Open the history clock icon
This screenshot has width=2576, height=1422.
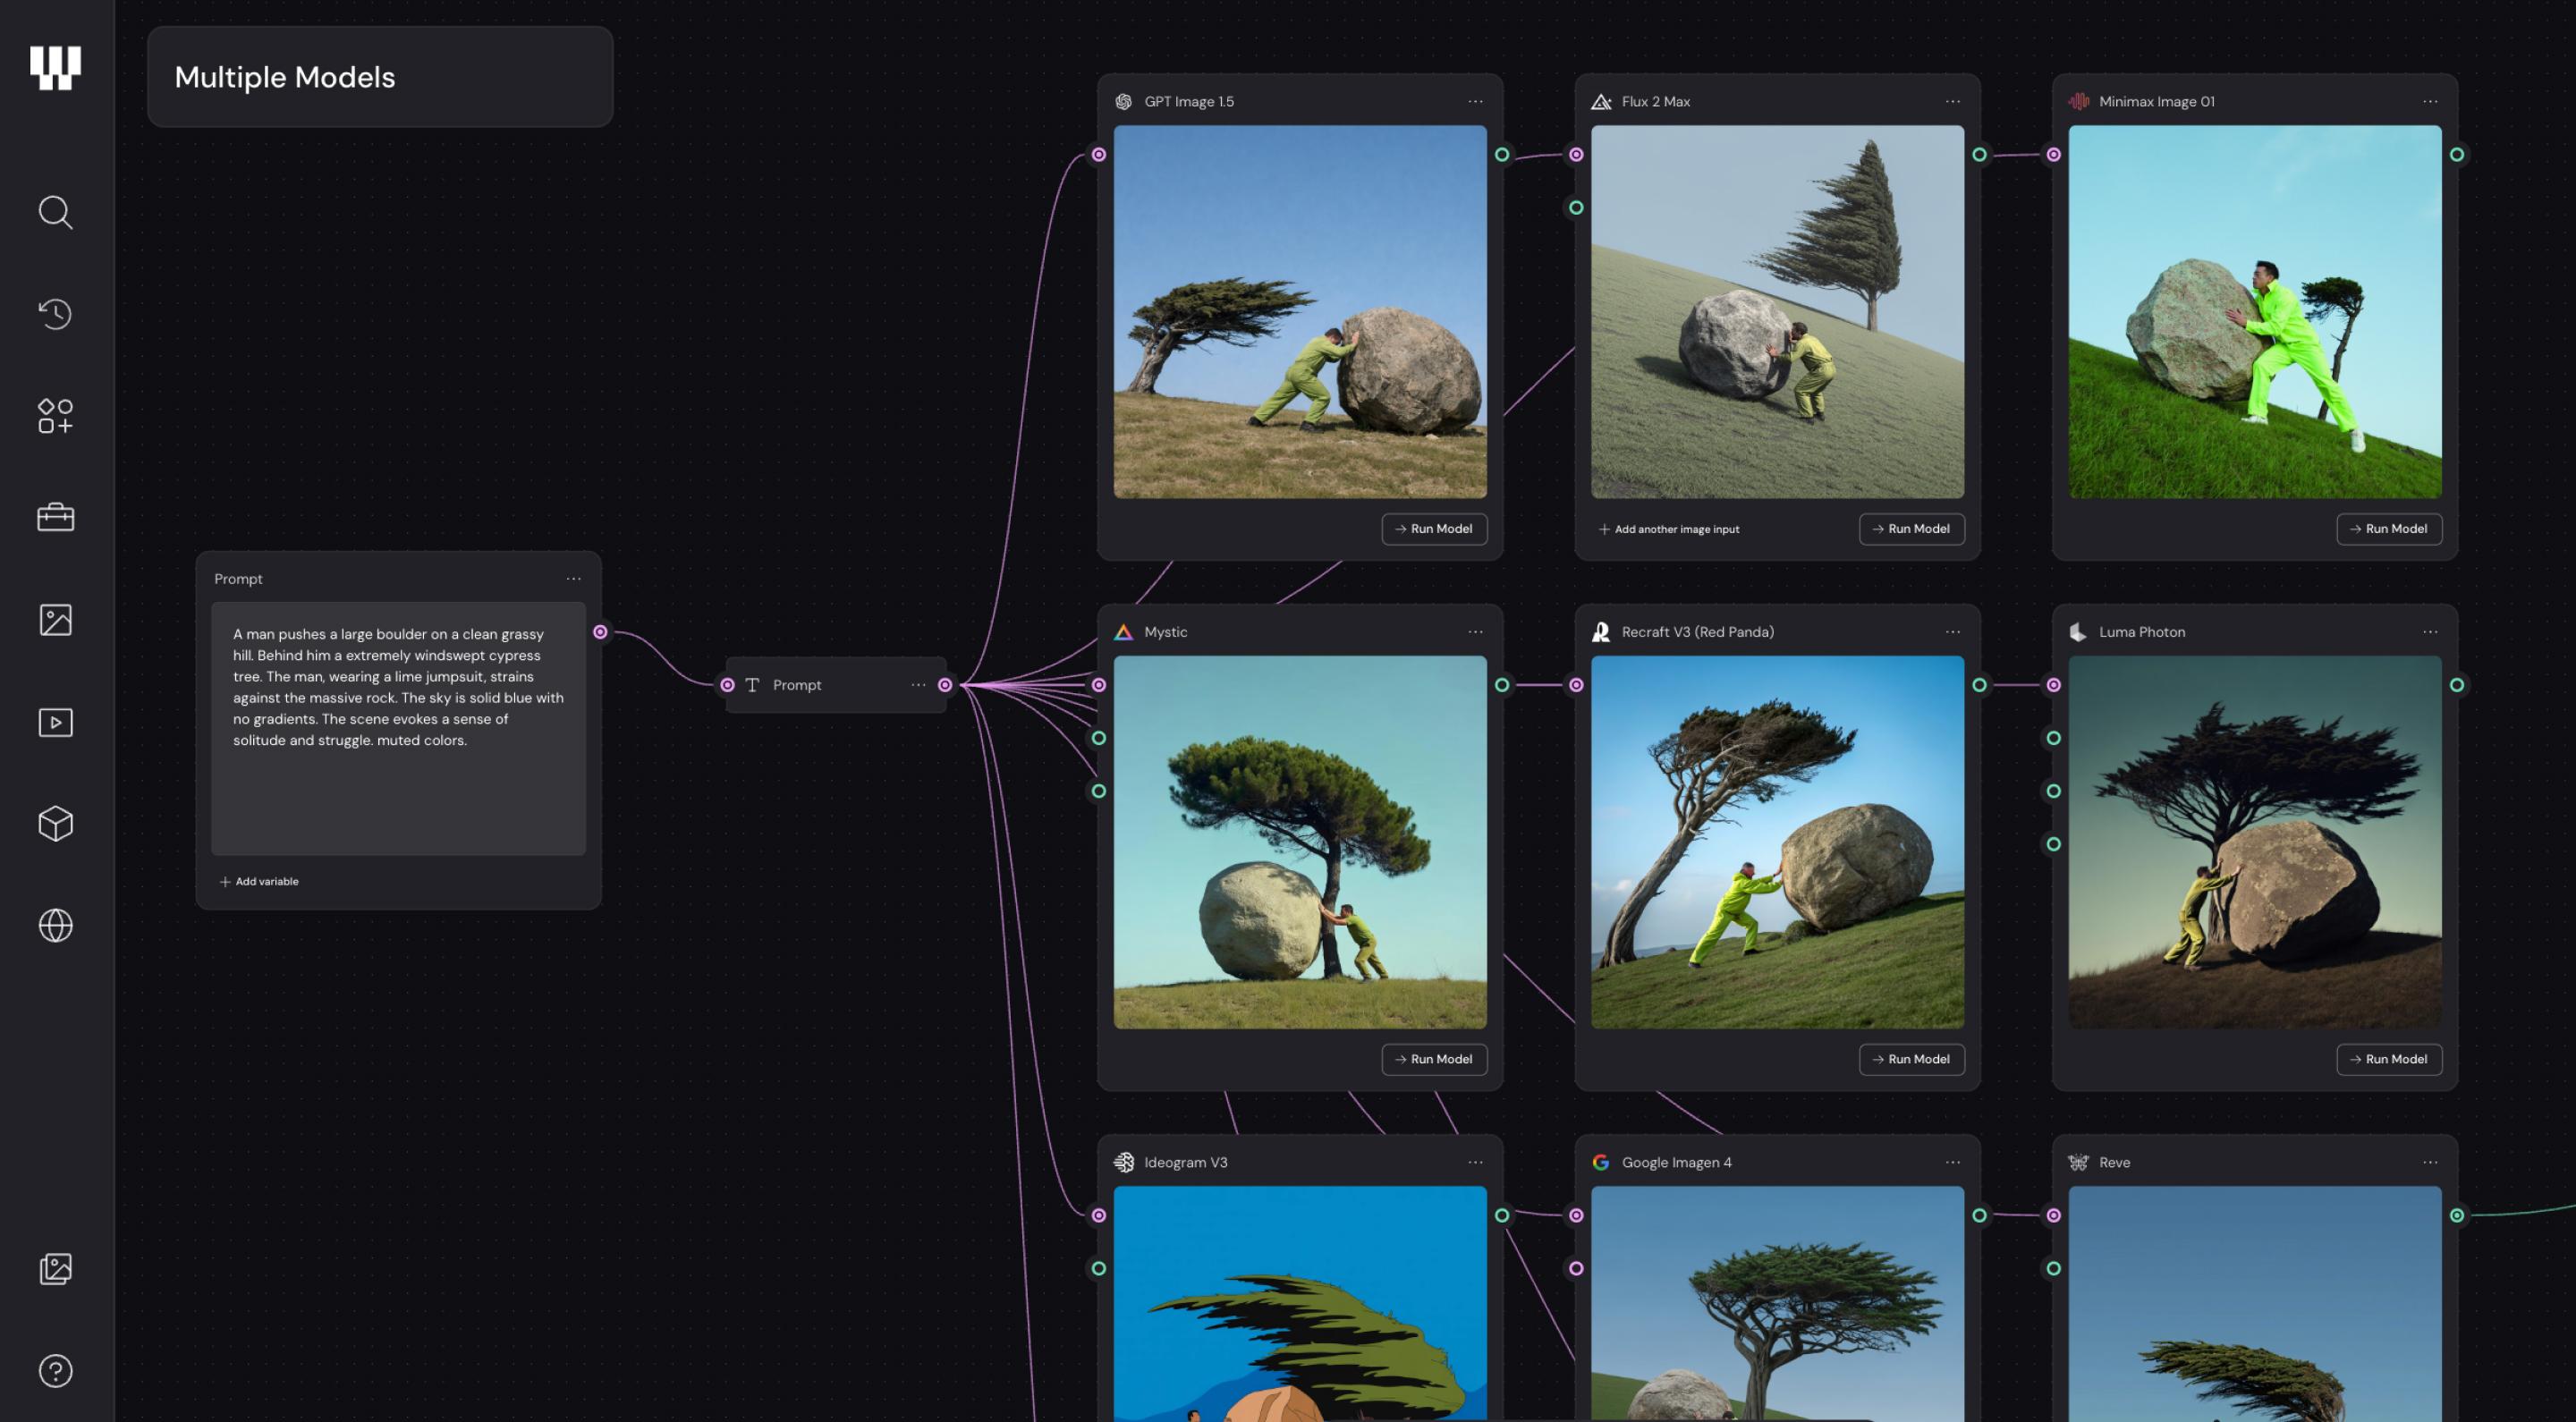pos(55,314)
